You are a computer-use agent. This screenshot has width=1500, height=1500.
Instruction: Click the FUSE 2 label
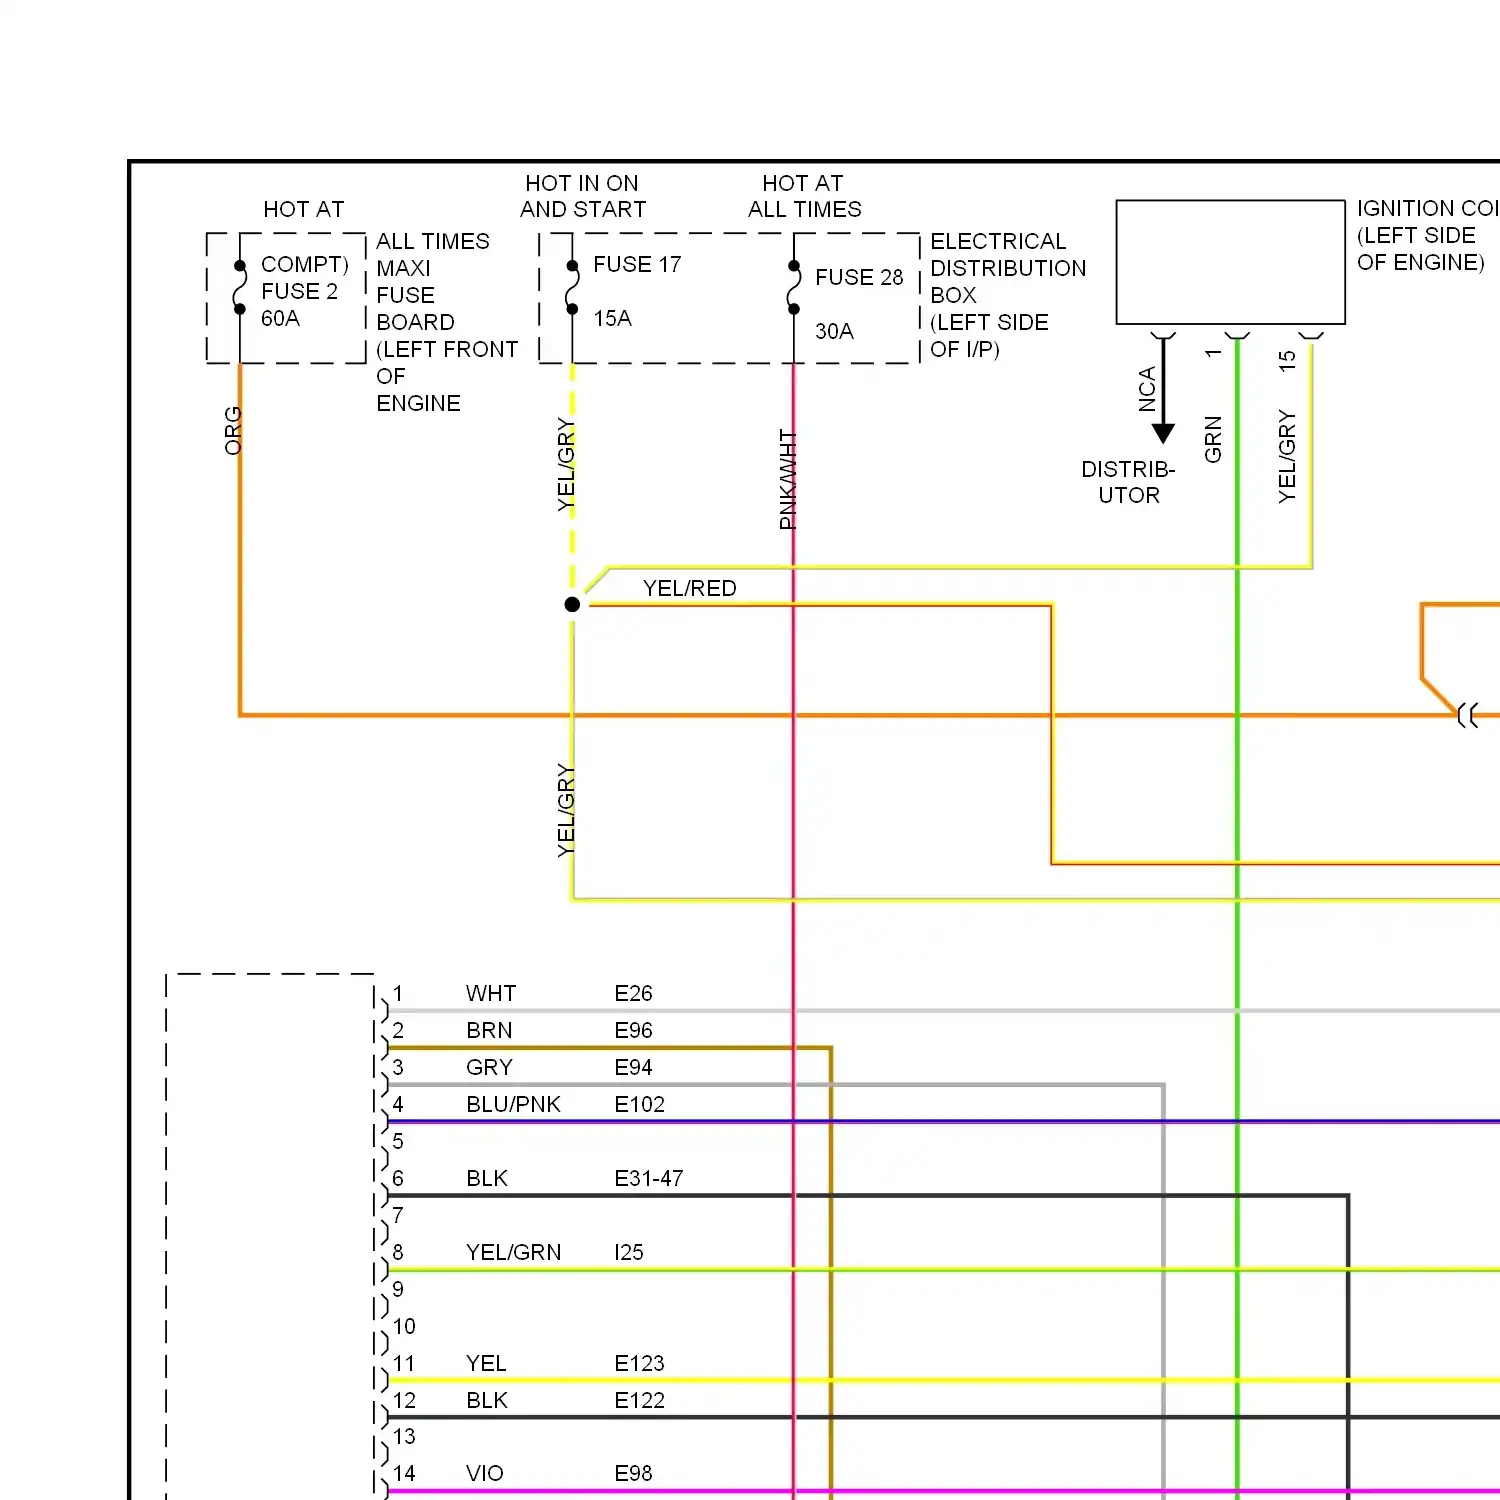click(x=299, y=291)
